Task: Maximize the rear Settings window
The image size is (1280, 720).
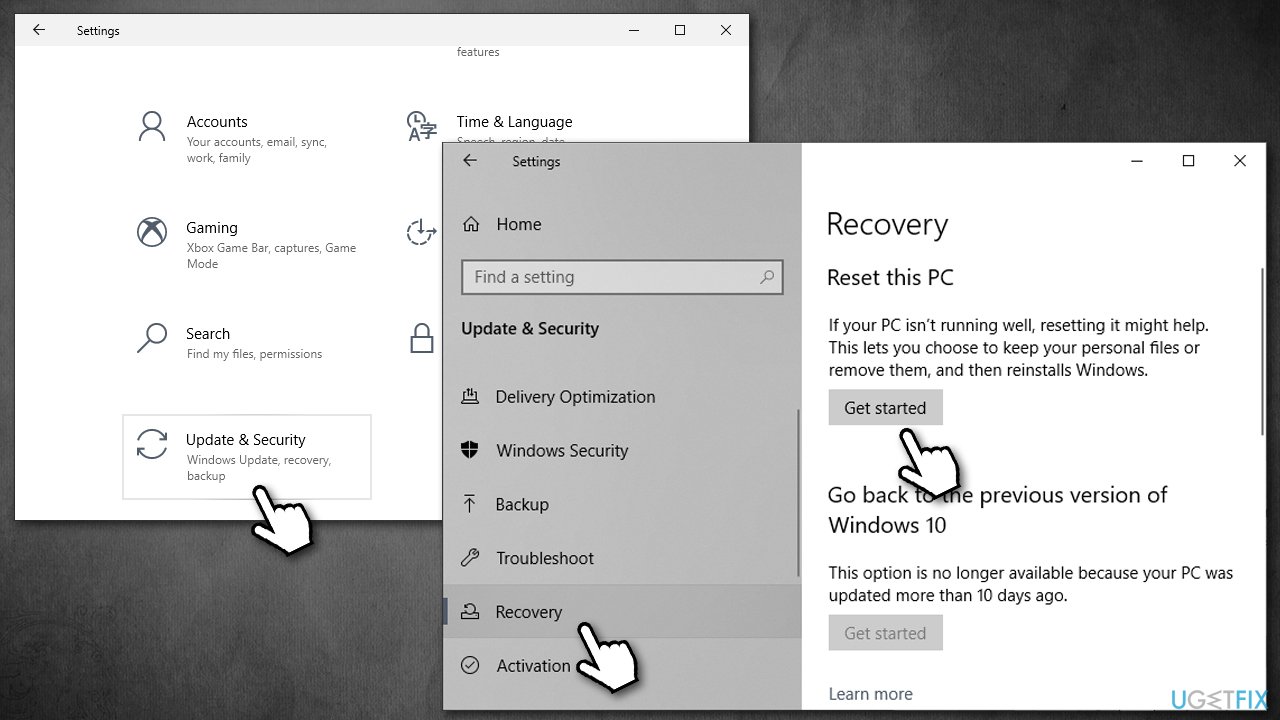Action: point(680,30)
